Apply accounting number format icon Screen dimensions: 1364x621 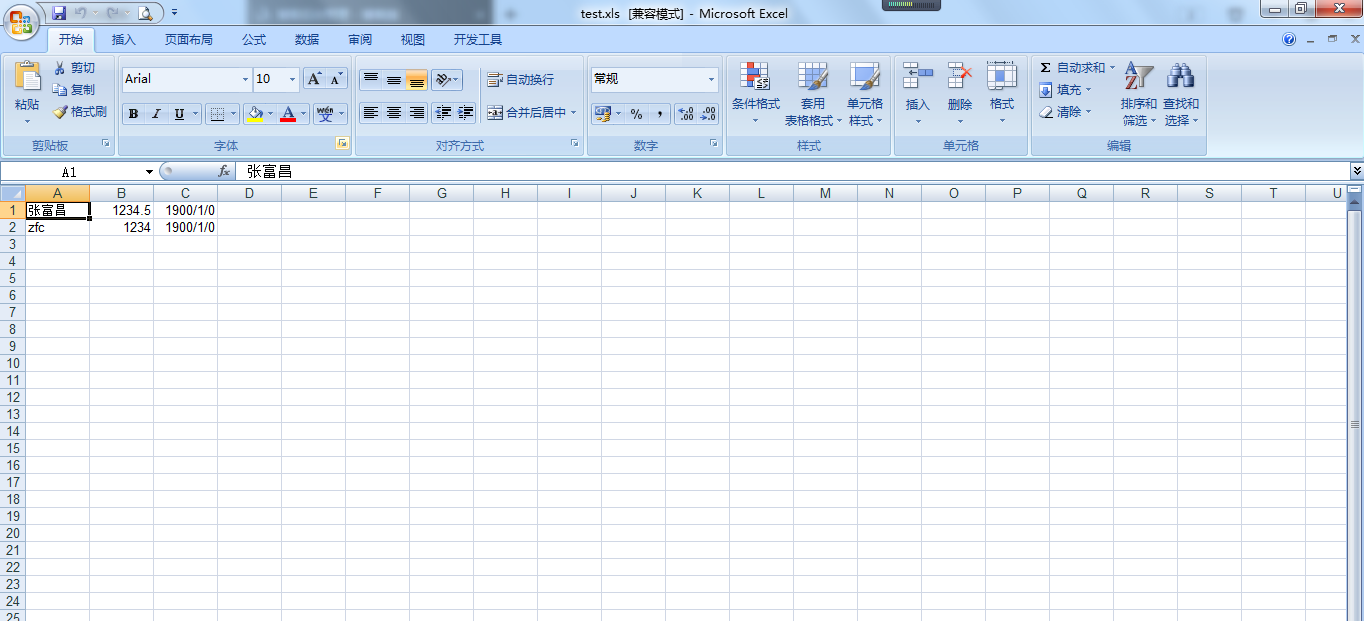(x=602, y=114)
